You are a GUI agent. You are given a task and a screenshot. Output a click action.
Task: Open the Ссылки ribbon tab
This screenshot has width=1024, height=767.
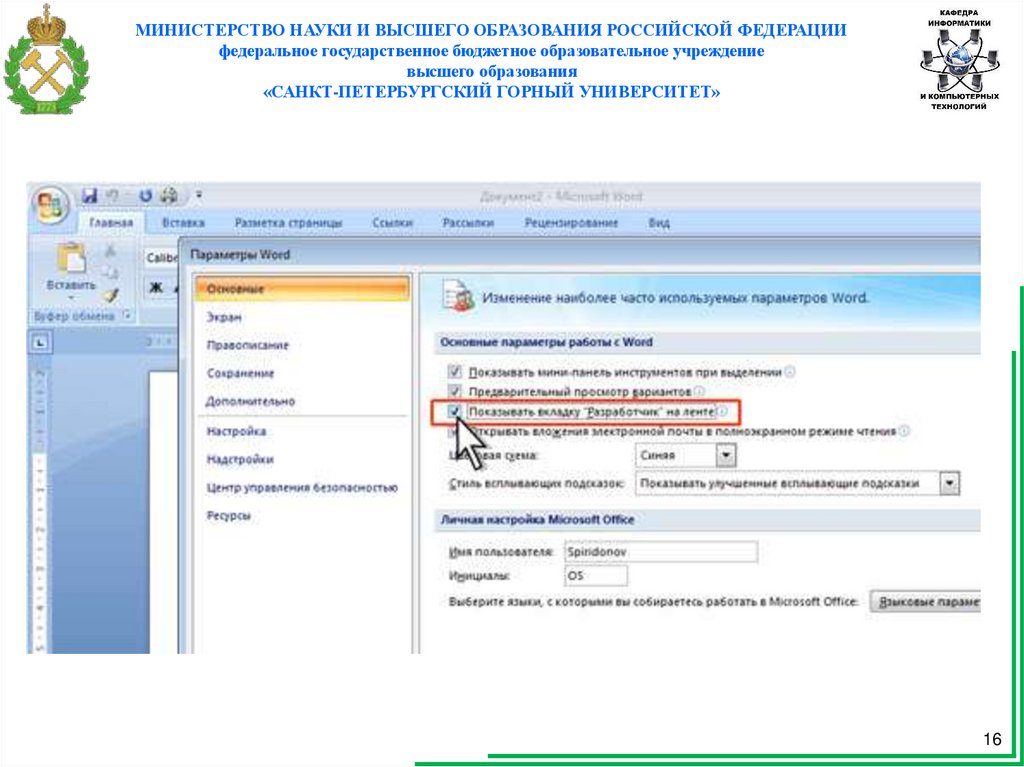(392, 223)
